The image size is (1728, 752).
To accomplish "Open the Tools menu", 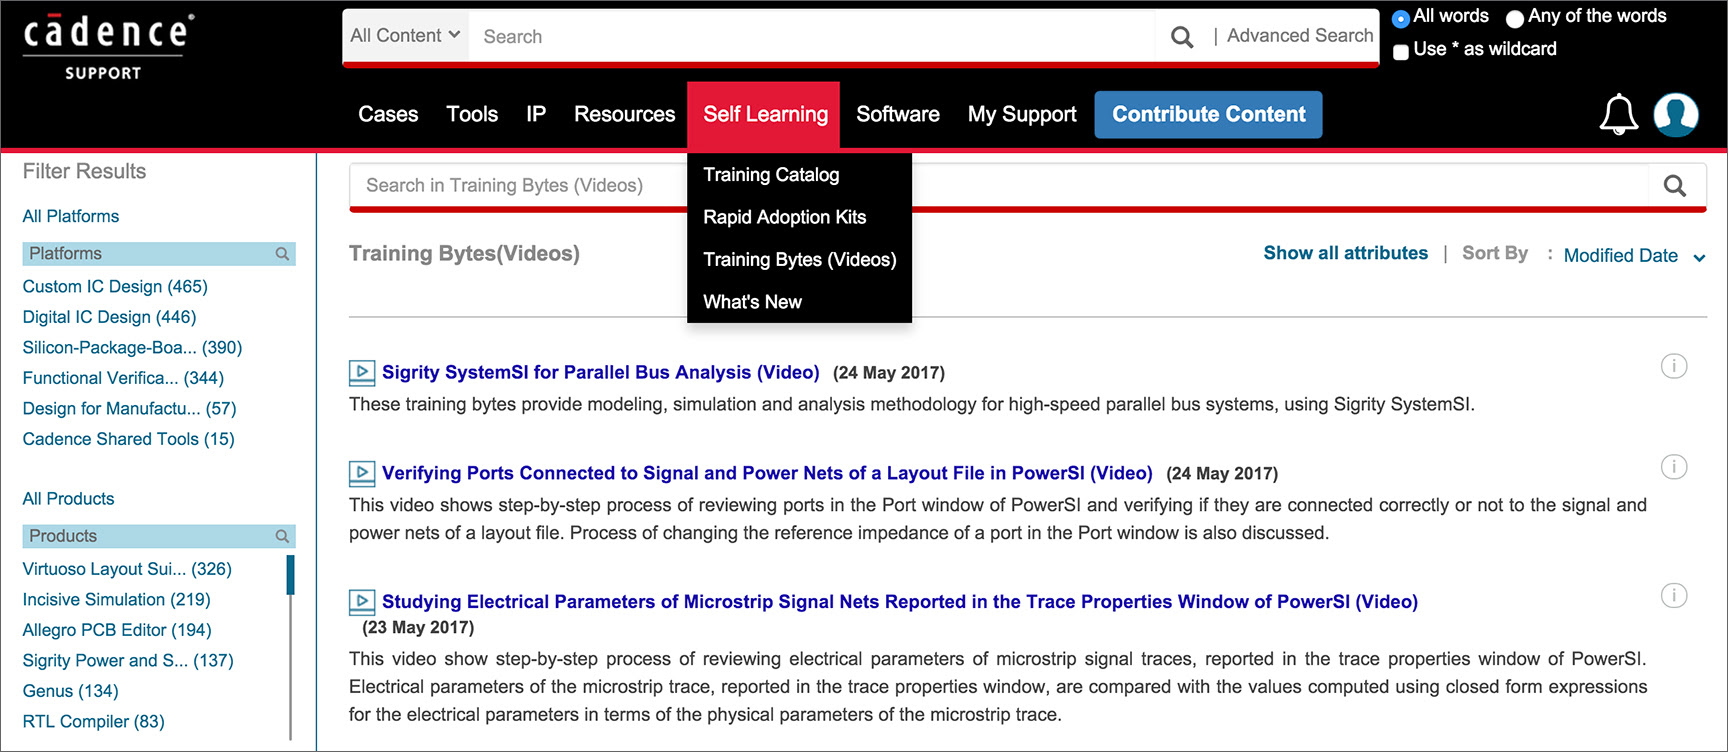I will click(472, 114).
